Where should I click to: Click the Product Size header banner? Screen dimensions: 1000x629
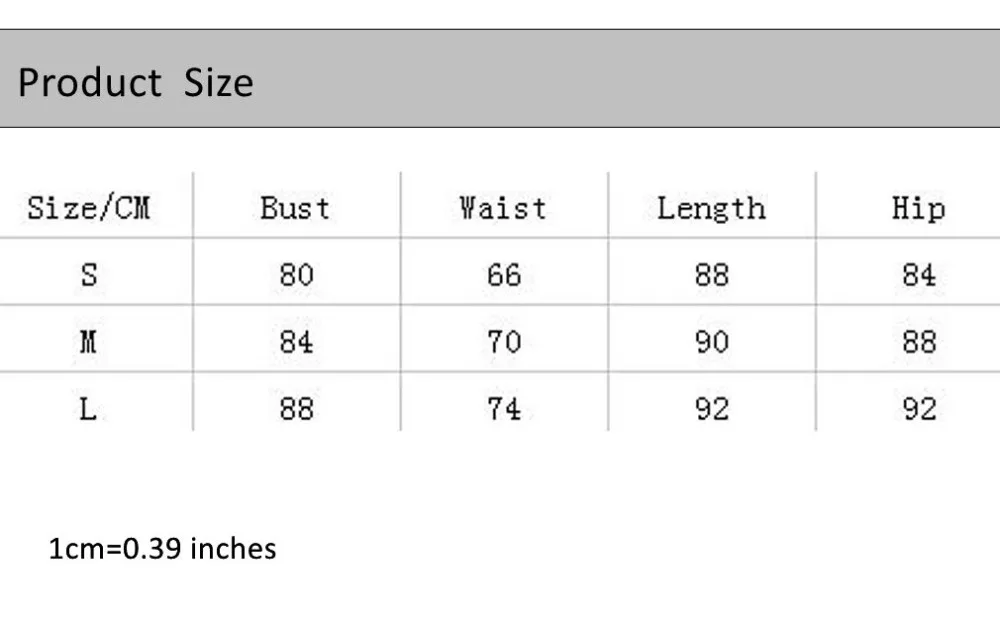coord(500,78)
